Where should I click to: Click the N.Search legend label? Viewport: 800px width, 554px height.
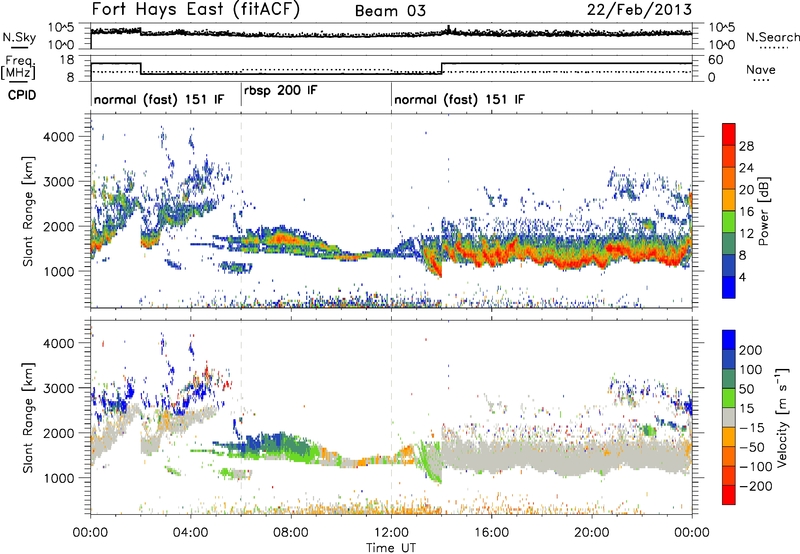772,37
